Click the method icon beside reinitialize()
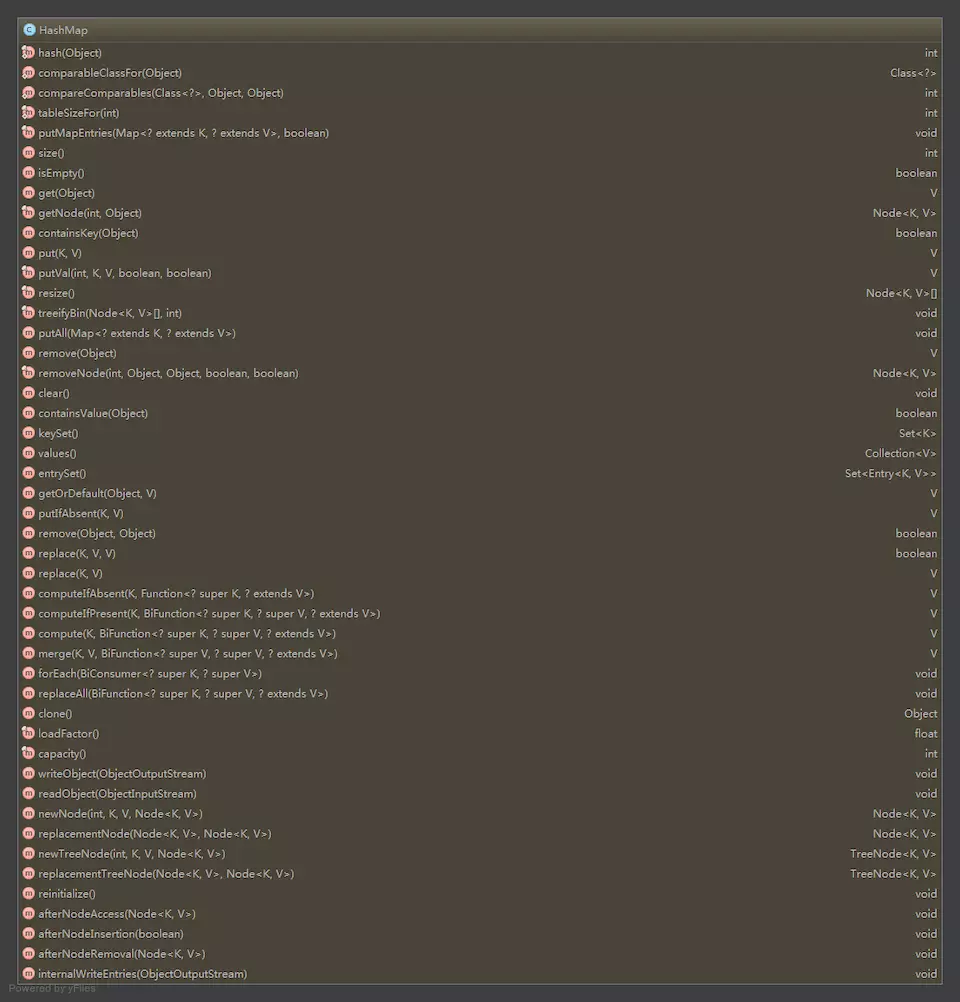This screenshot has height=1002, width=960. 28,893
